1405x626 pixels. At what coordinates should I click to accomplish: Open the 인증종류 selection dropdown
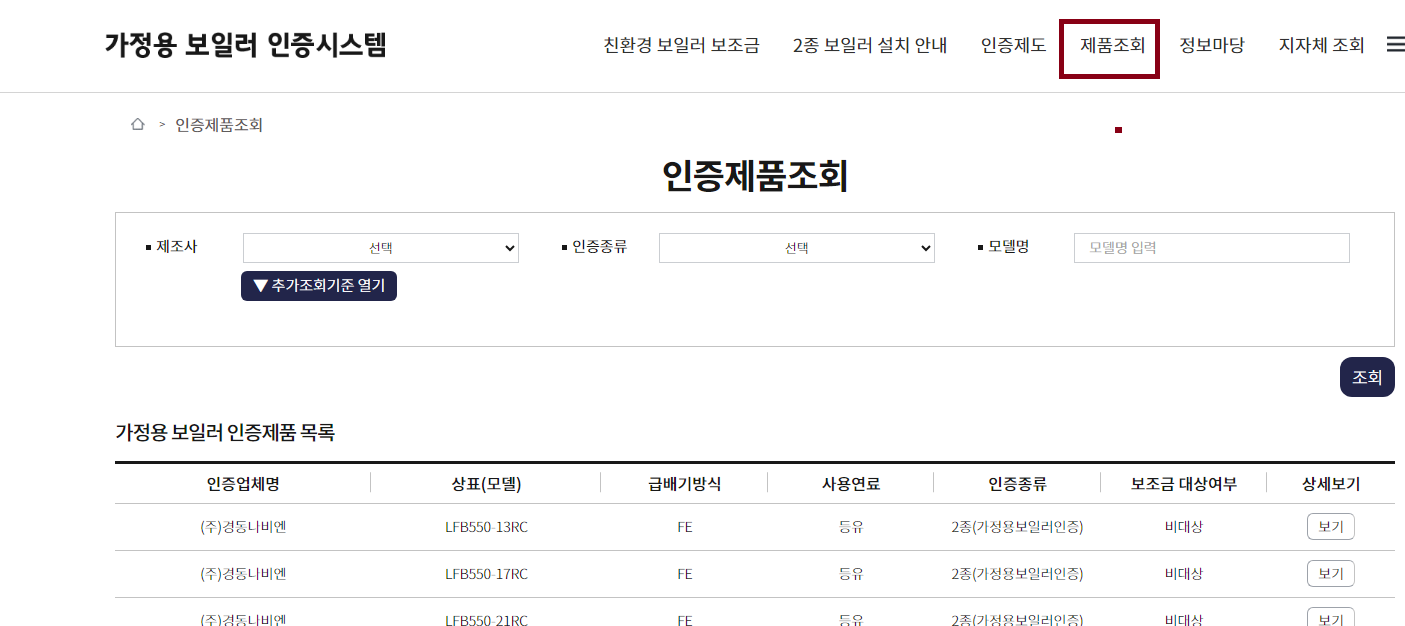point(796,248)
